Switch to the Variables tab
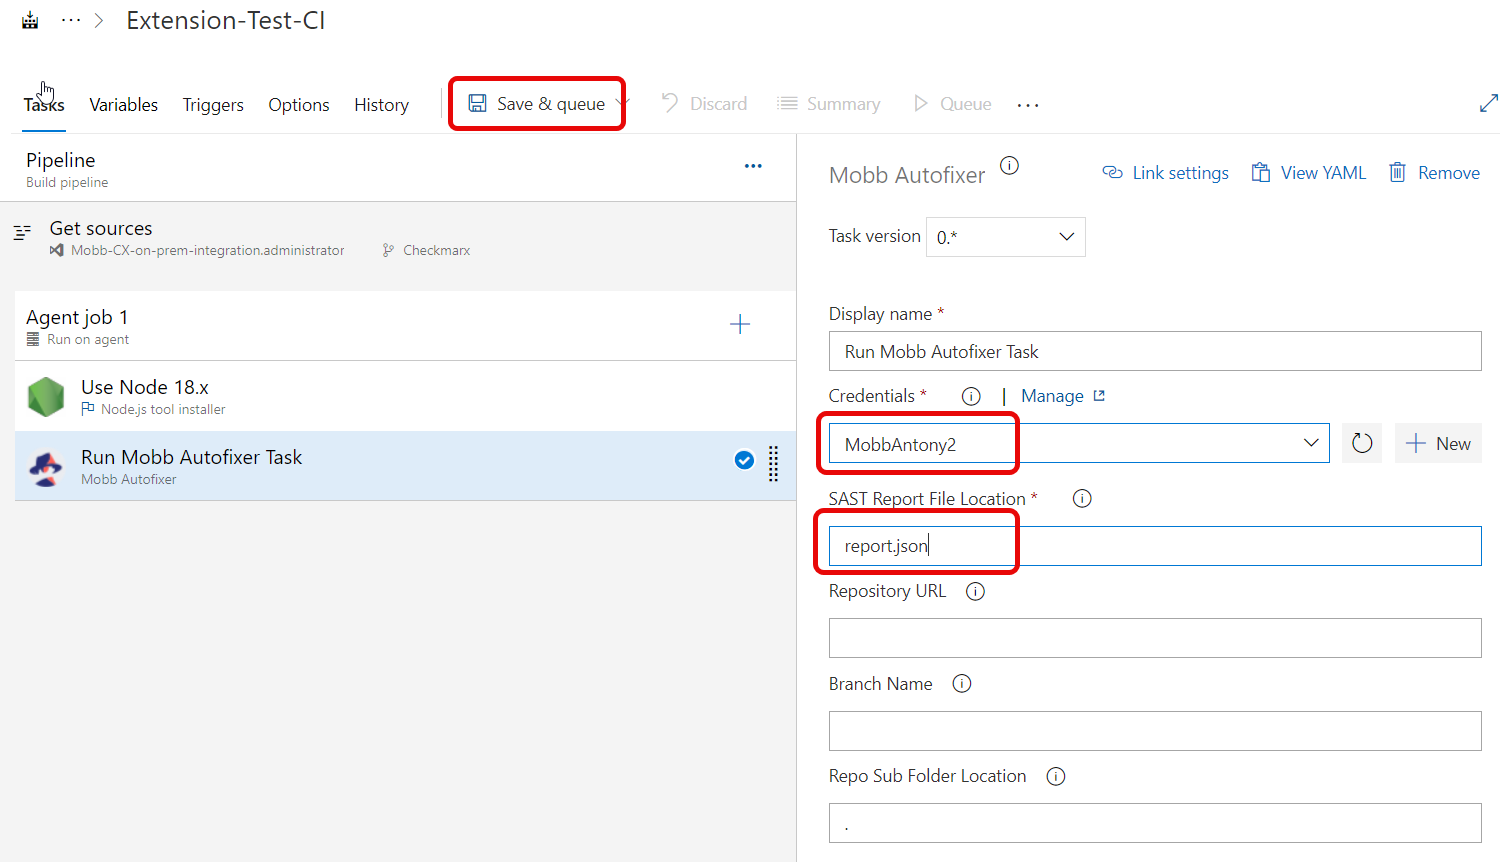The height and width of the screenshot is (862, 1500). click(x=123, y=105)
